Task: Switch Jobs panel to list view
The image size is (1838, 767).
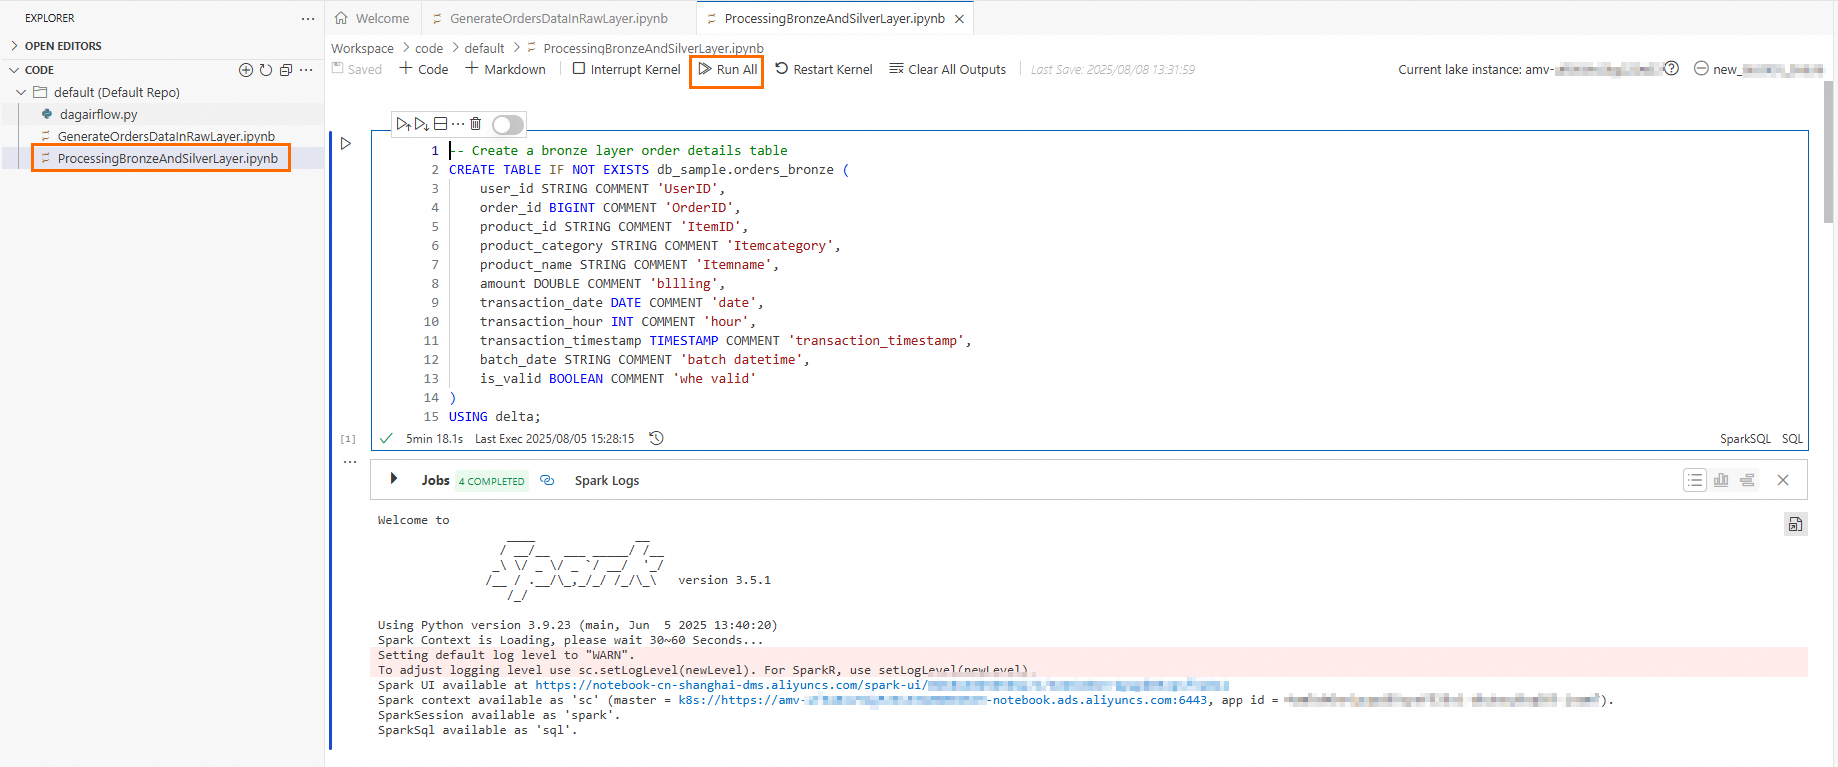Action: tap(1695, 480)
